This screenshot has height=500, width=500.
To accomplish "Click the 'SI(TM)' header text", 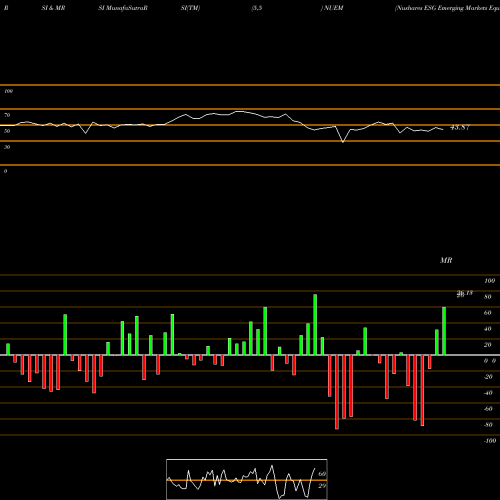I will tap(190, 8).
